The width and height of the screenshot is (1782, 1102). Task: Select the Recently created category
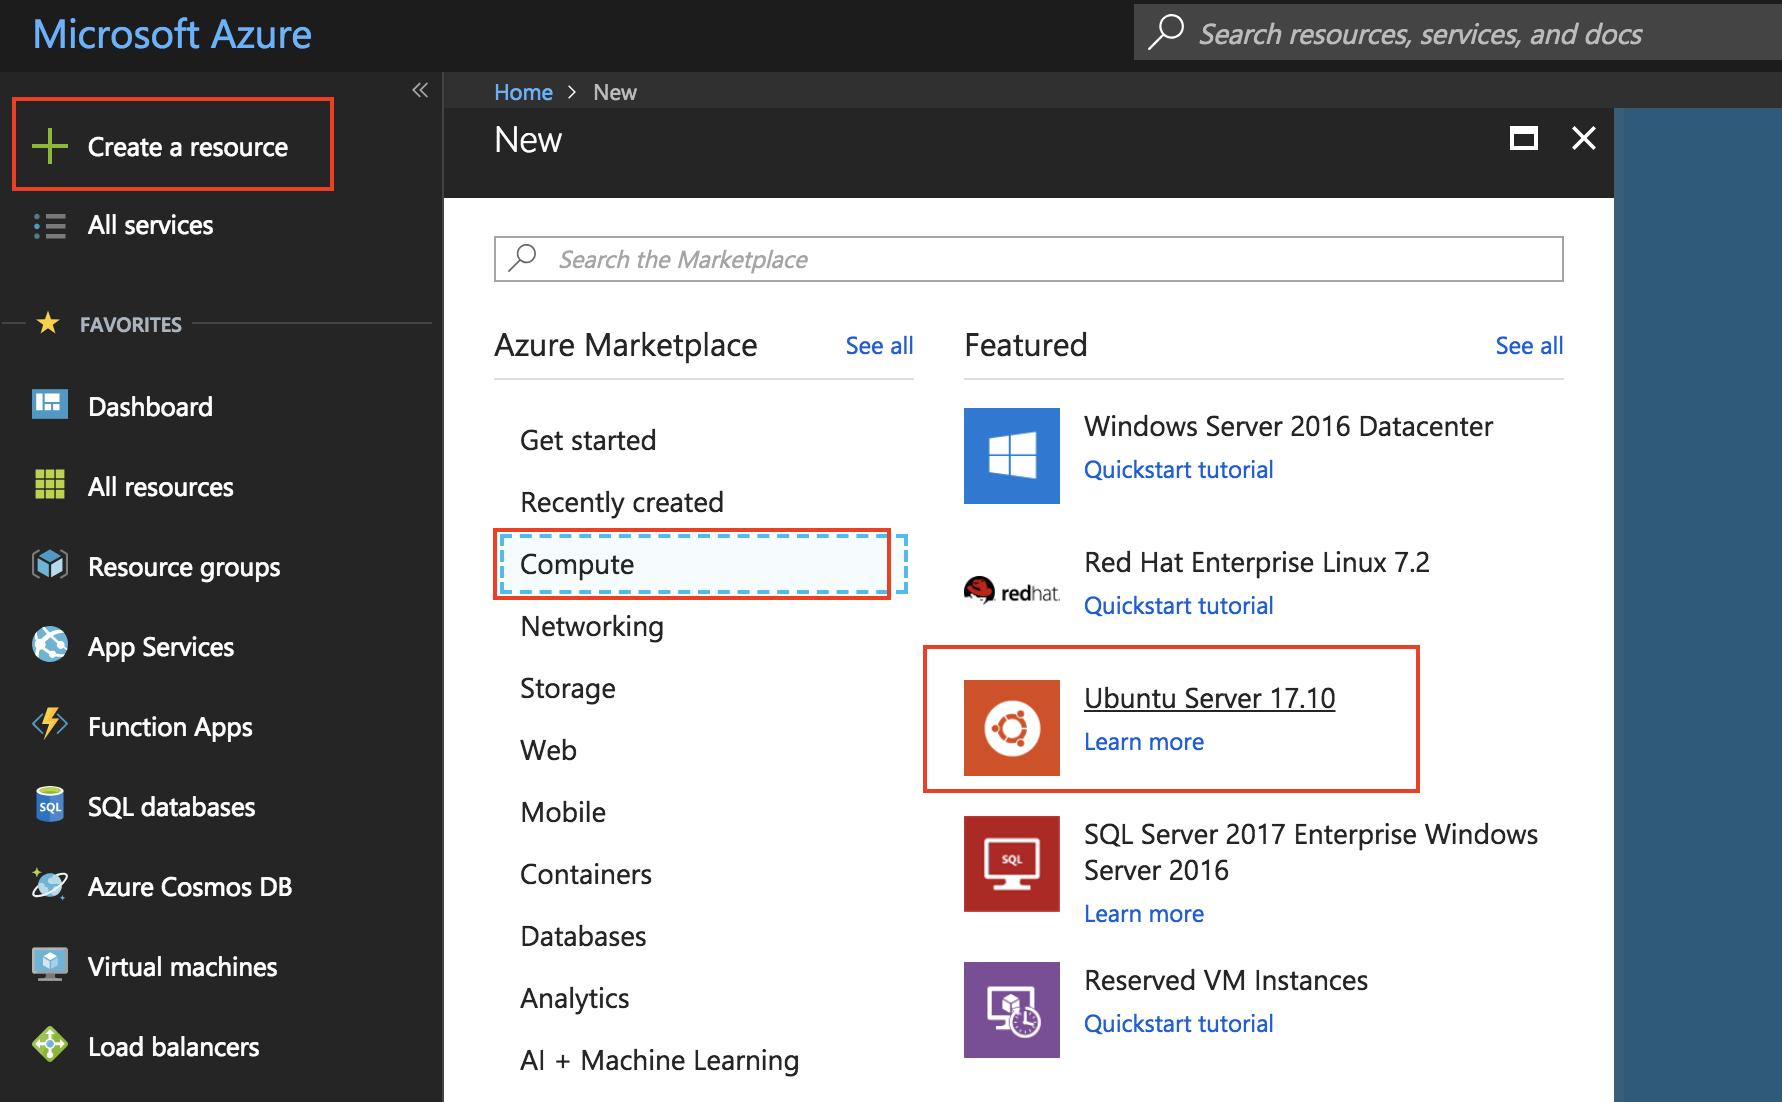(622, 502)
